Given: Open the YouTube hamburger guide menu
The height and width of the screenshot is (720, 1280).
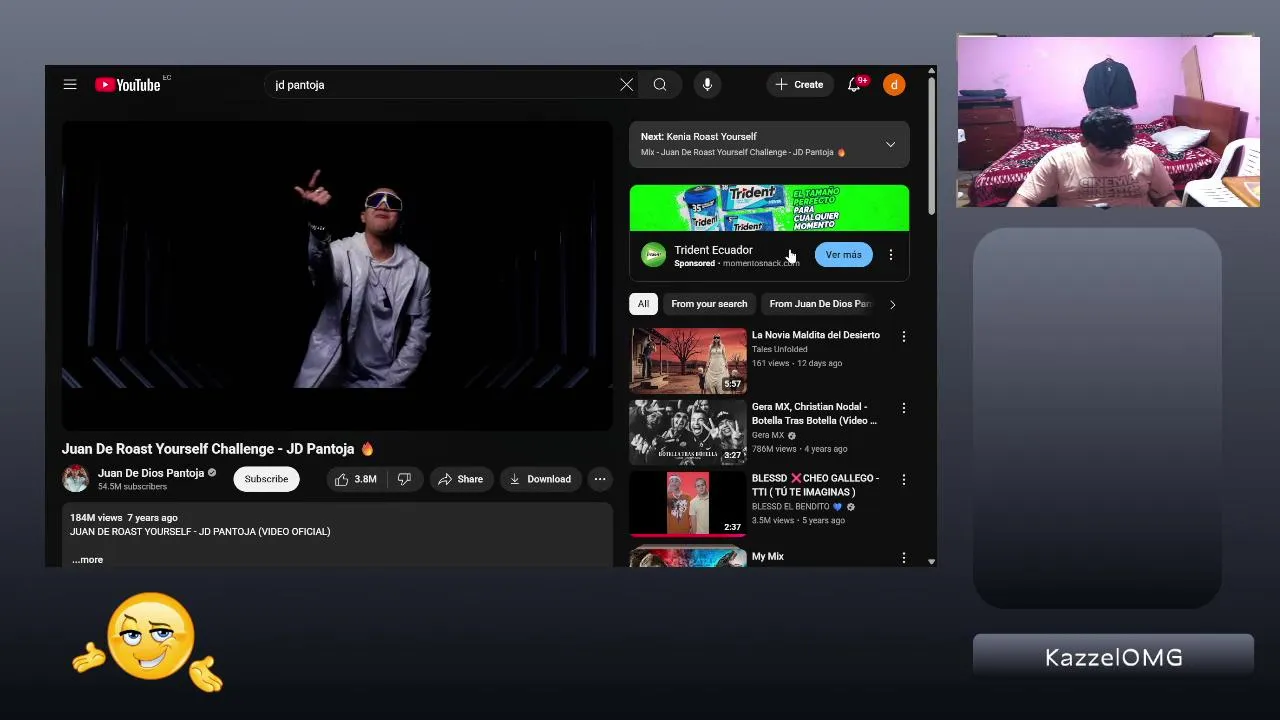Looking at the screenshot, I should pyautogui.click(x=70, y=85).
